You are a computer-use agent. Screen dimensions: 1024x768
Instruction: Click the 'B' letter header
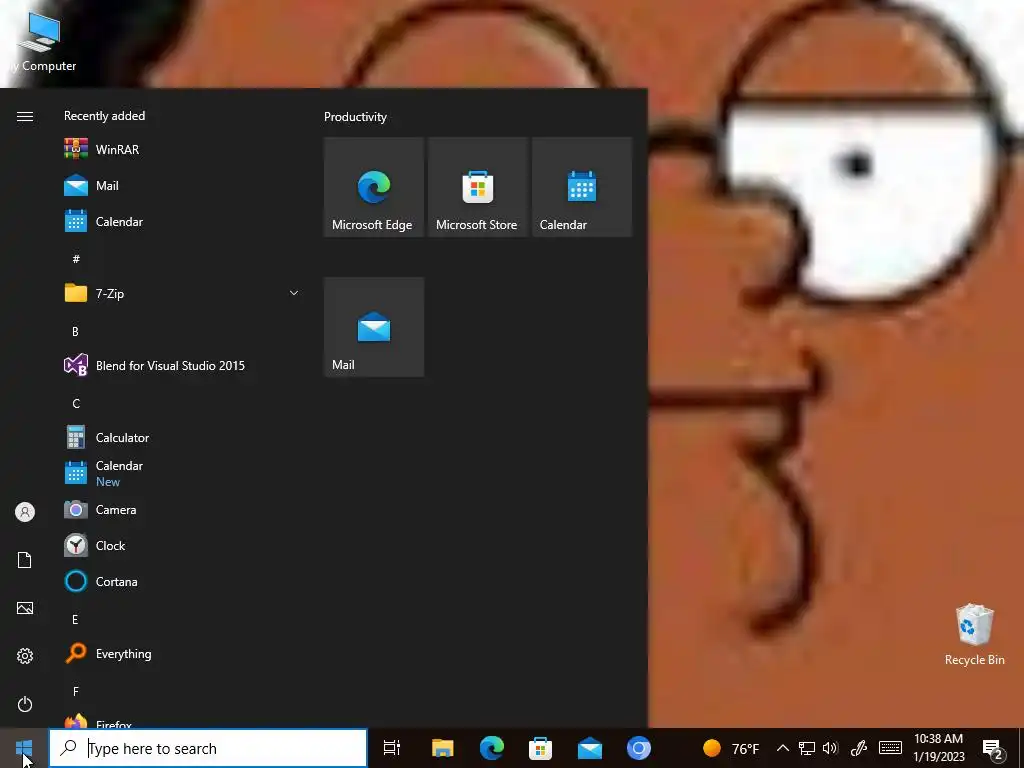click(x=75, y=332)
